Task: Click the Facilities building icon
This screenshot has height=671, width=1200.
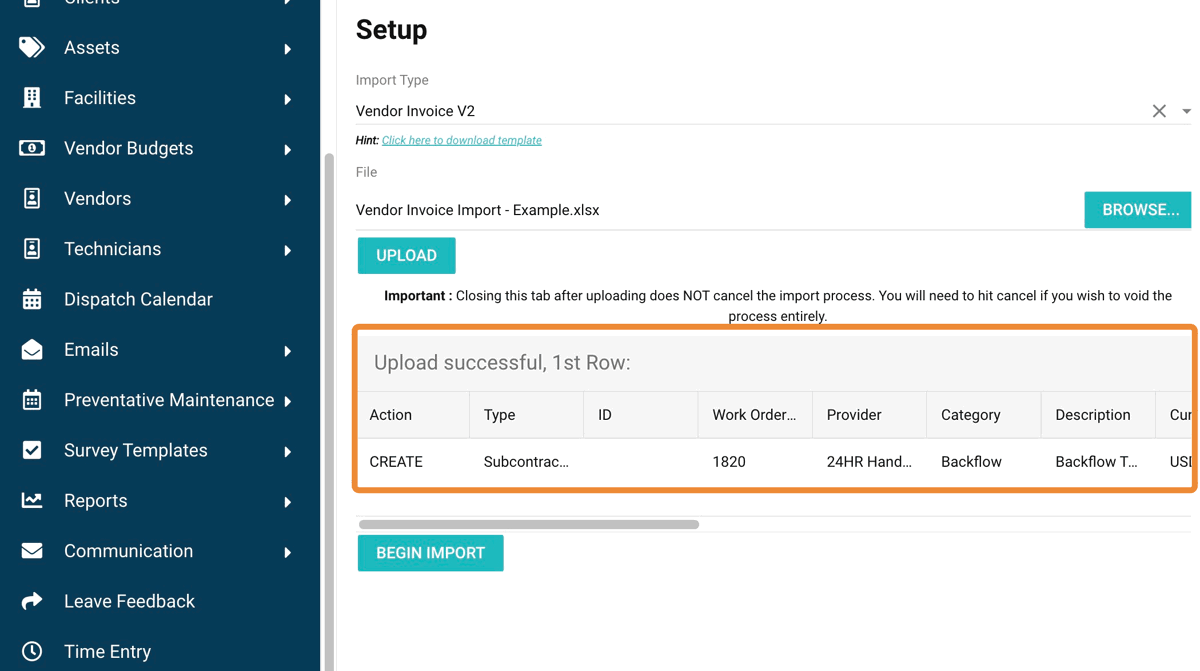Action: pos(32,98)
